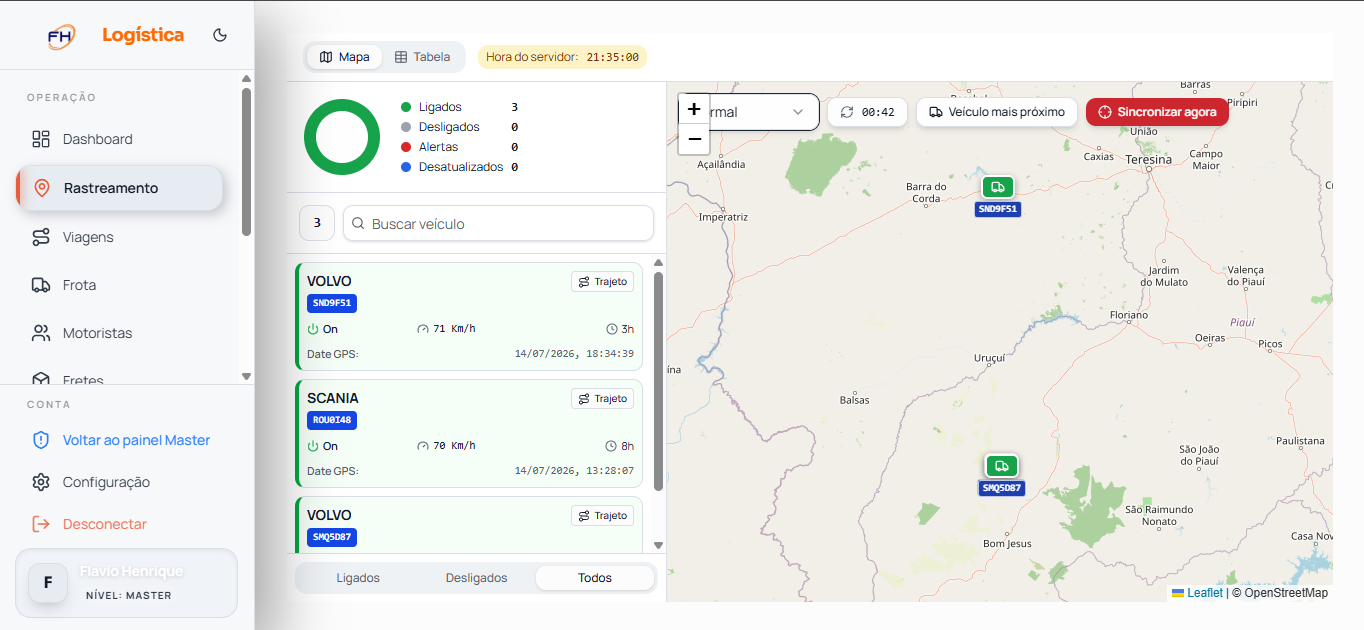This screenshot has height=630, width=1364.
Task: Open Viagens route icon in sidebar
Action: pyautogui.click(x=41, y=237)
